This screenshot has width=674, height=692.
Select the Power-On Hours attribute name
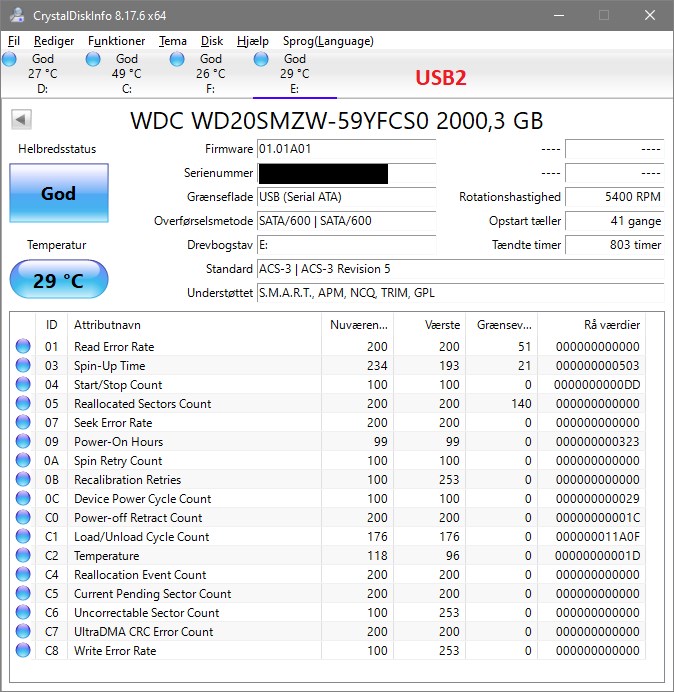coord(118,442)
